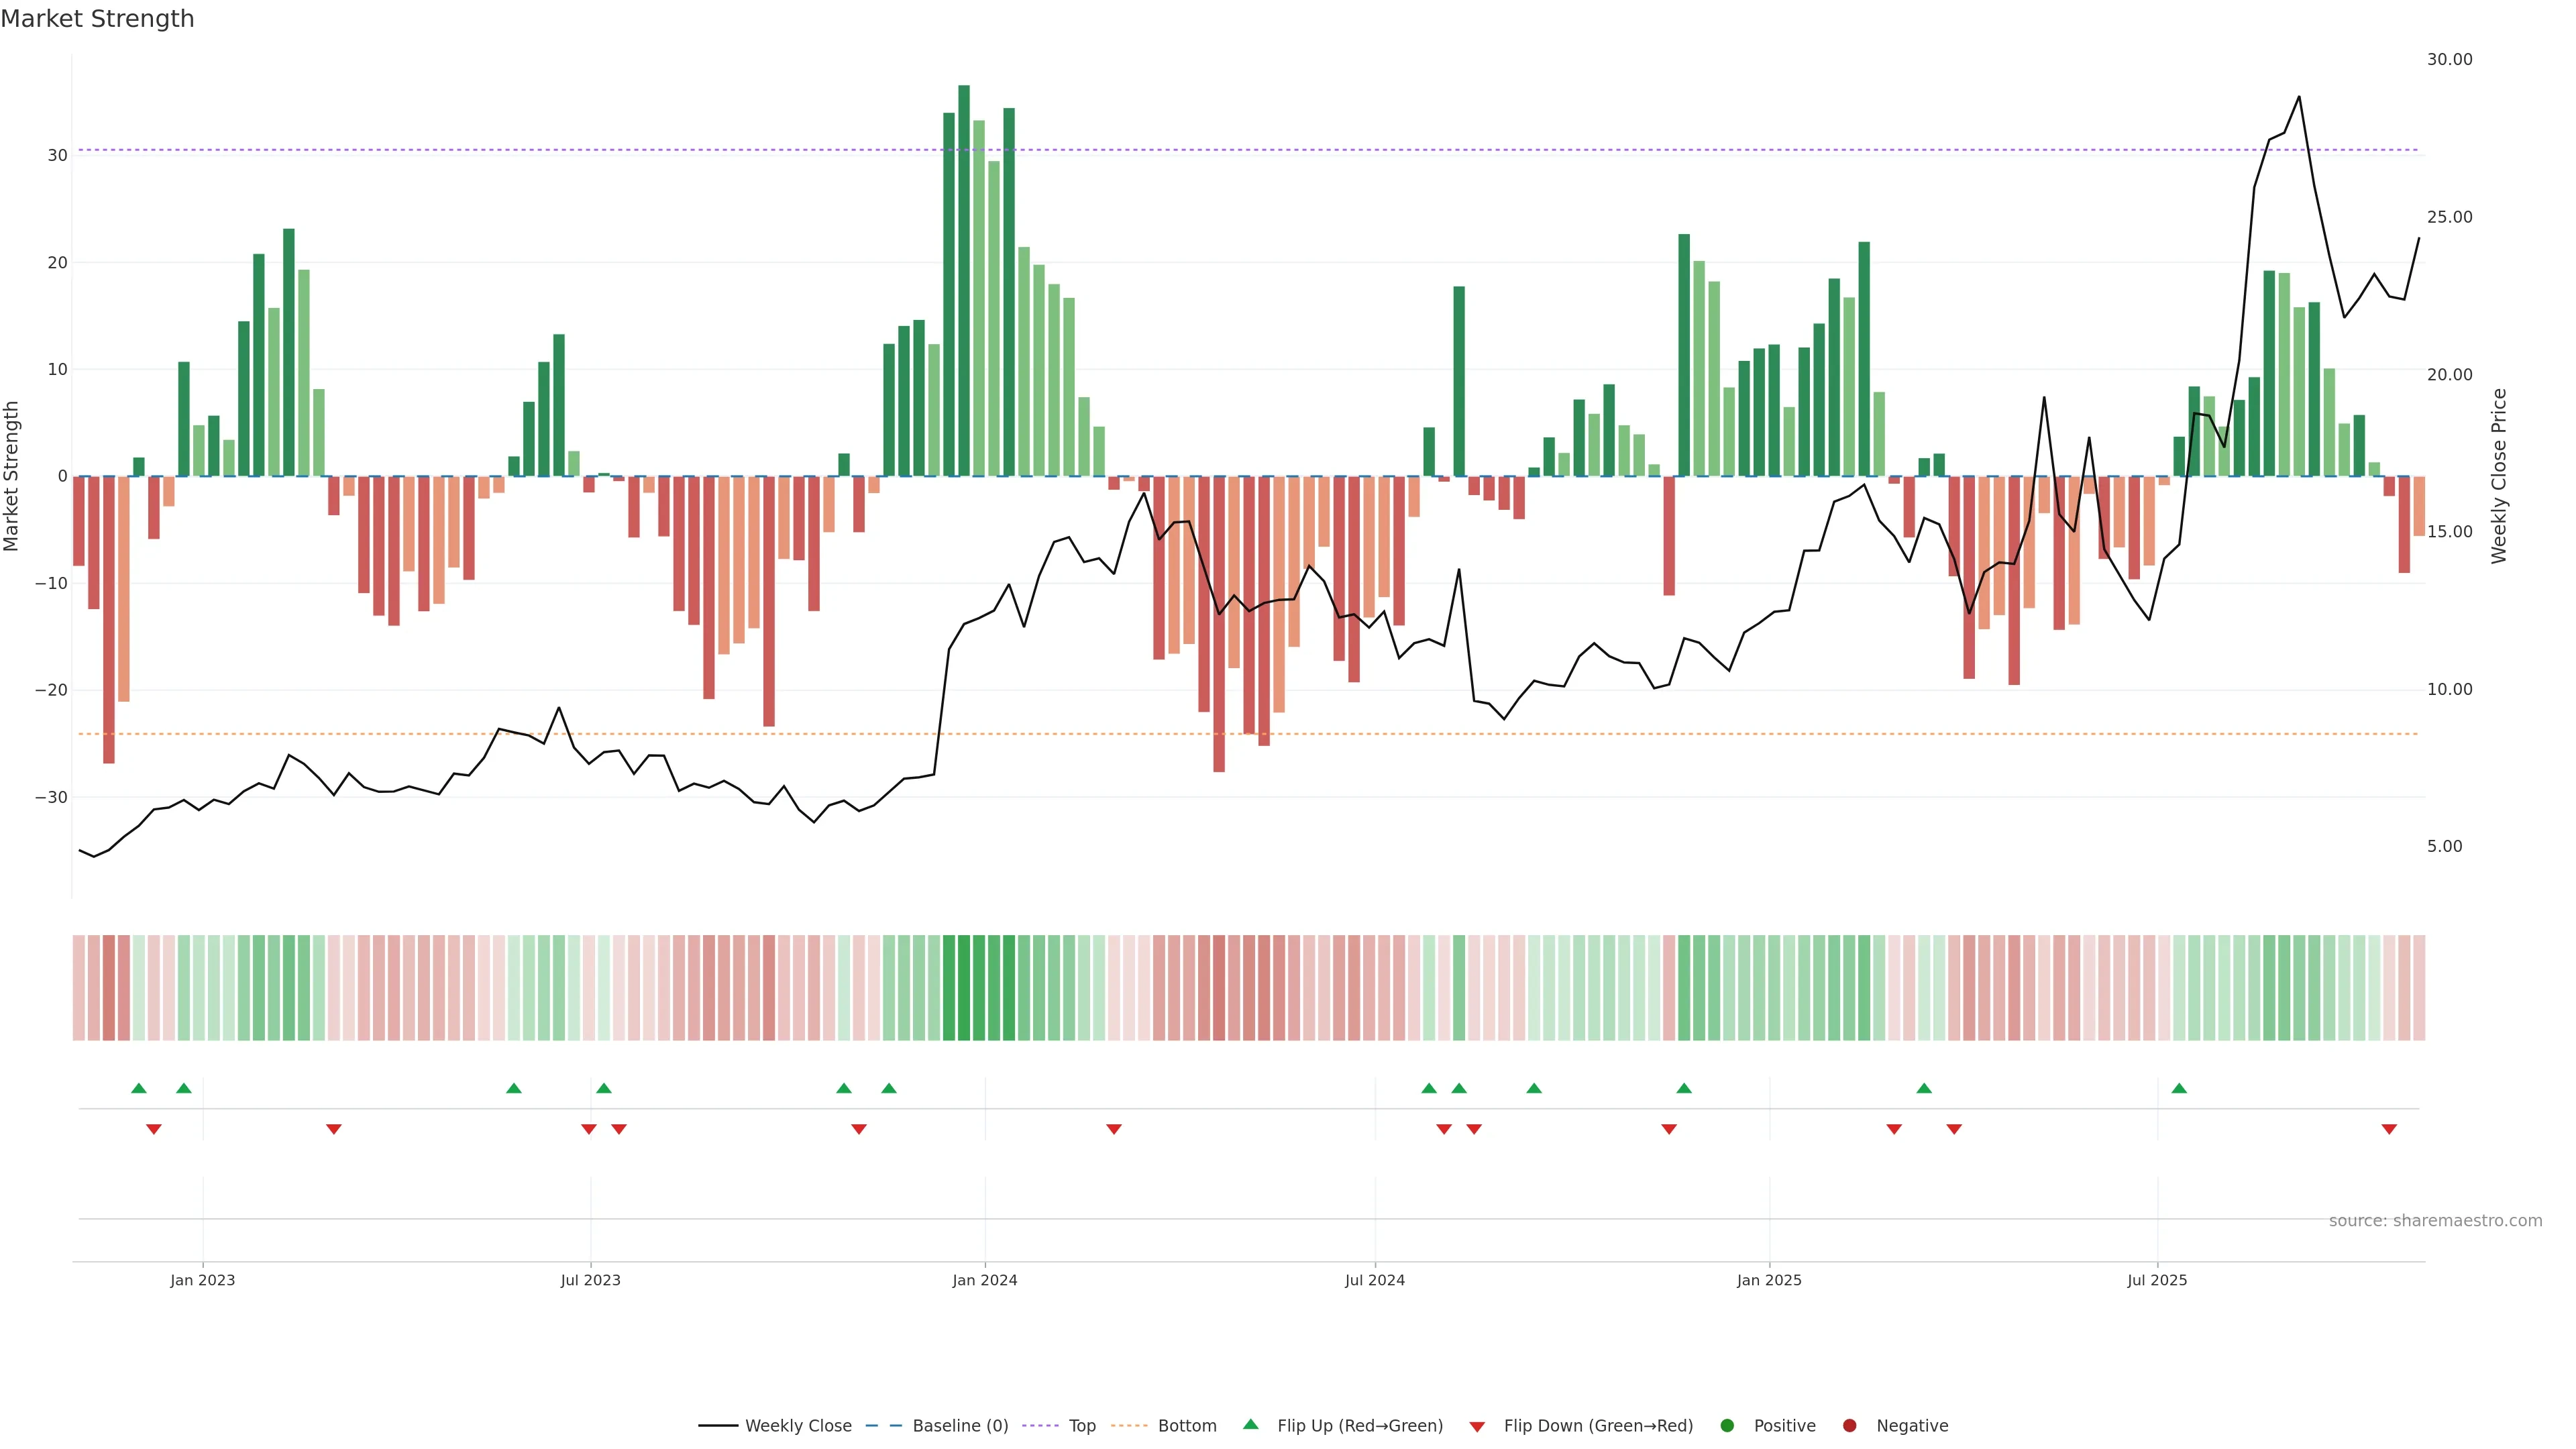Click the flip-up triangle just after Jul 2025
This screenshot has width=2576, height=1449.
click(2179, 1088)
